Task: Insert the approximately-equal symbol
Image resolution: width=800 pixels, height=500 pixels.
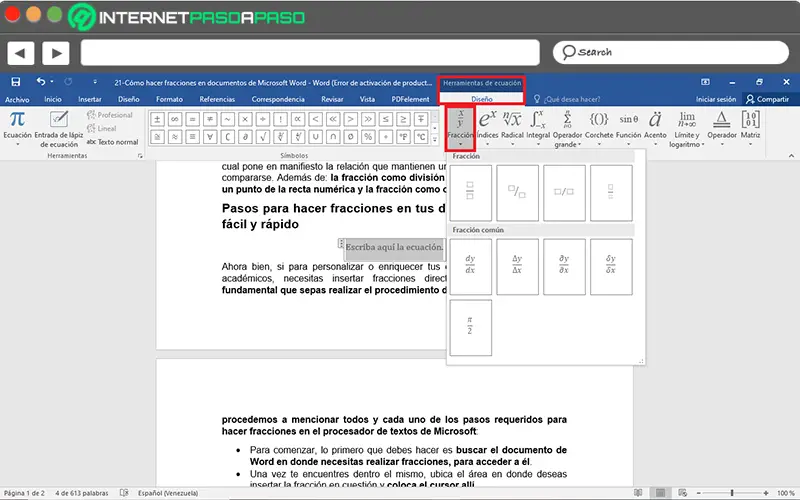Action: (x=174, y=137)
